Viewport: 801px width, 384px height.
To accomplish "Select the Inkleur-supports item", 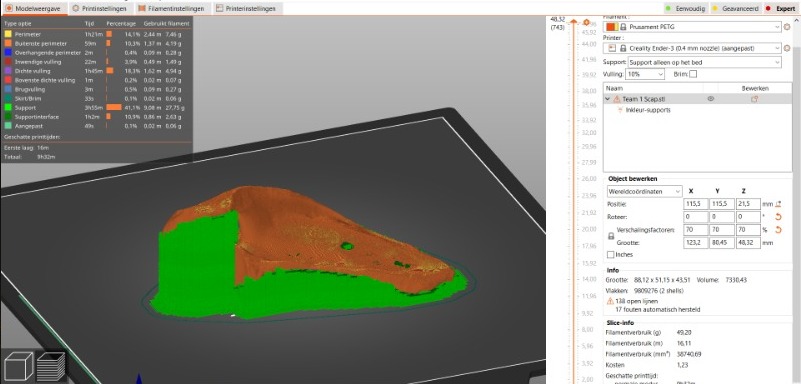I will [648, 110].
